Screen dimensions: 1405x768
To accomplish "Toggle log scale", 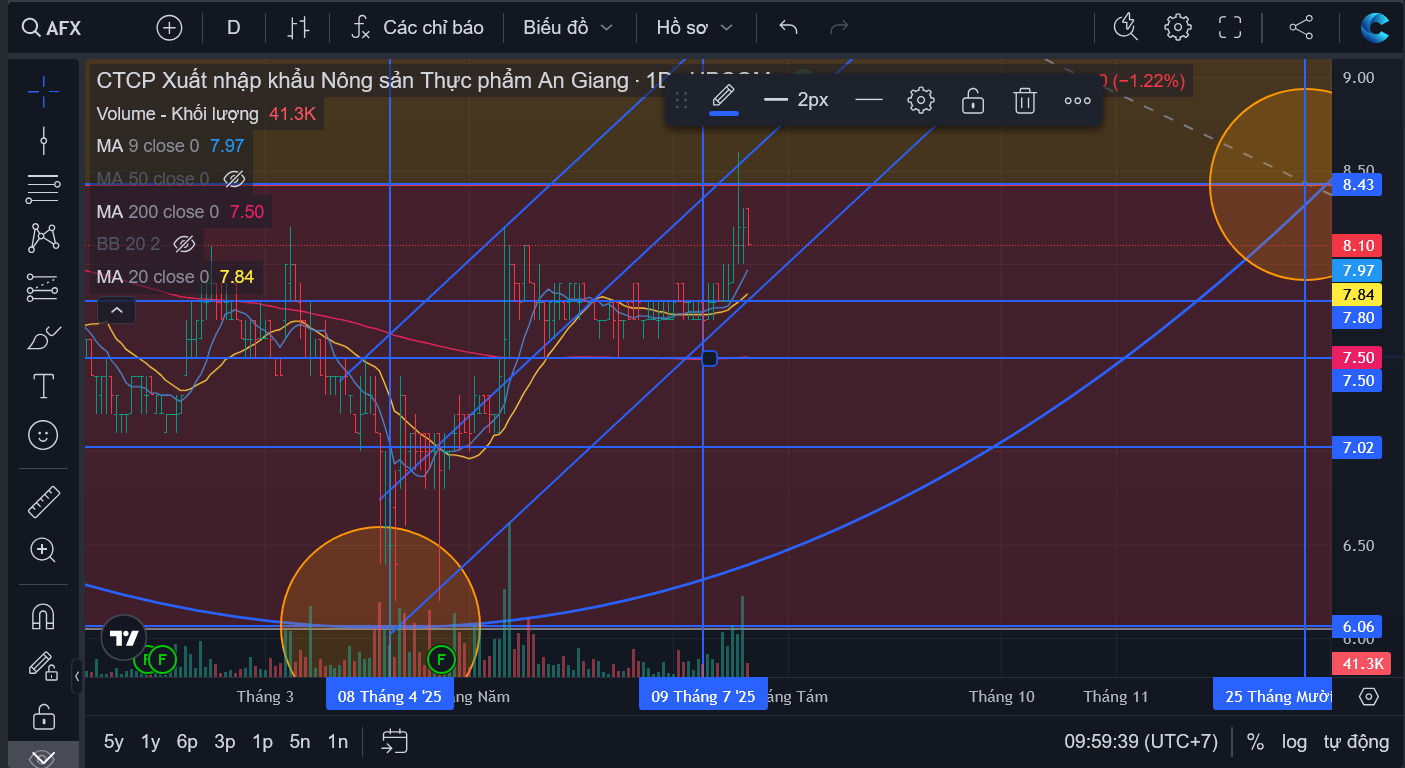I will coord(1294,741).
